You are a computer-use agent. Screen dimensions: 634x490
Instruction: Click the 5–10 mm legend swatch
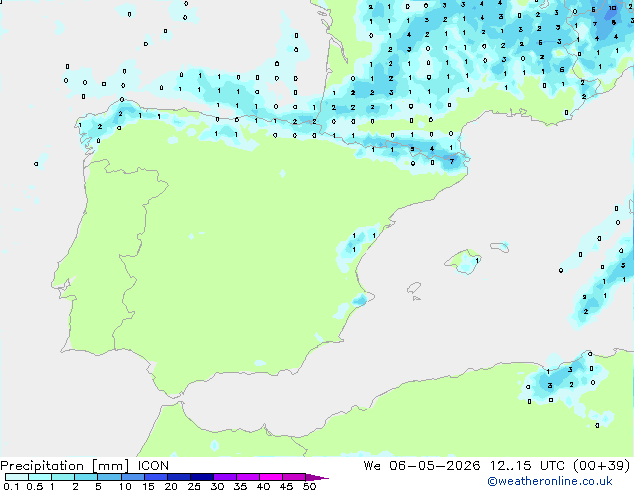point(109,477)
